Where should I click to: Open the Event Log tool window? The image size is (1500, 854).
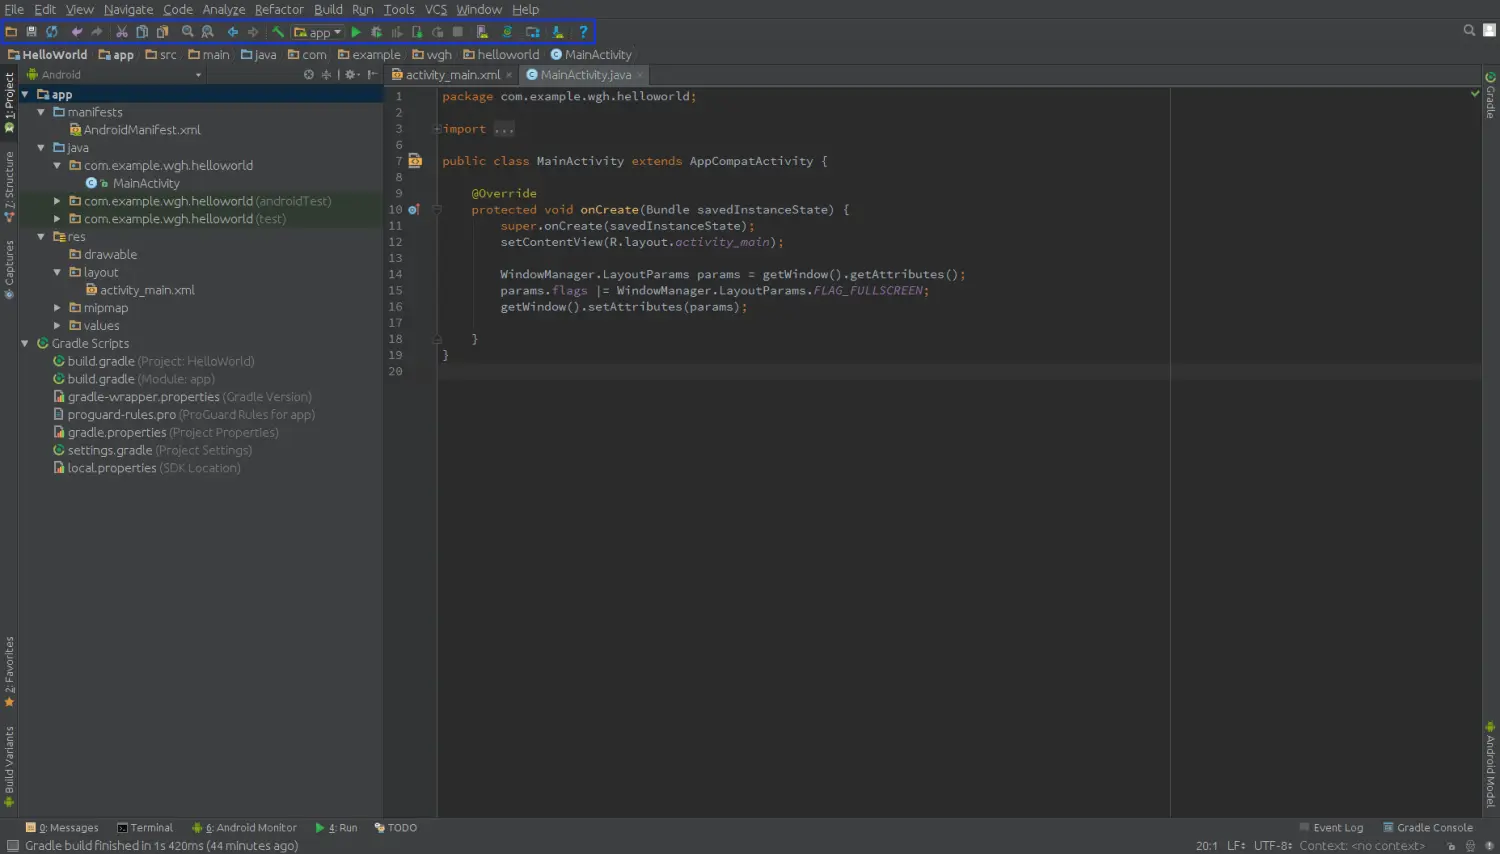pyautogui.click(x=1331, y=828)
